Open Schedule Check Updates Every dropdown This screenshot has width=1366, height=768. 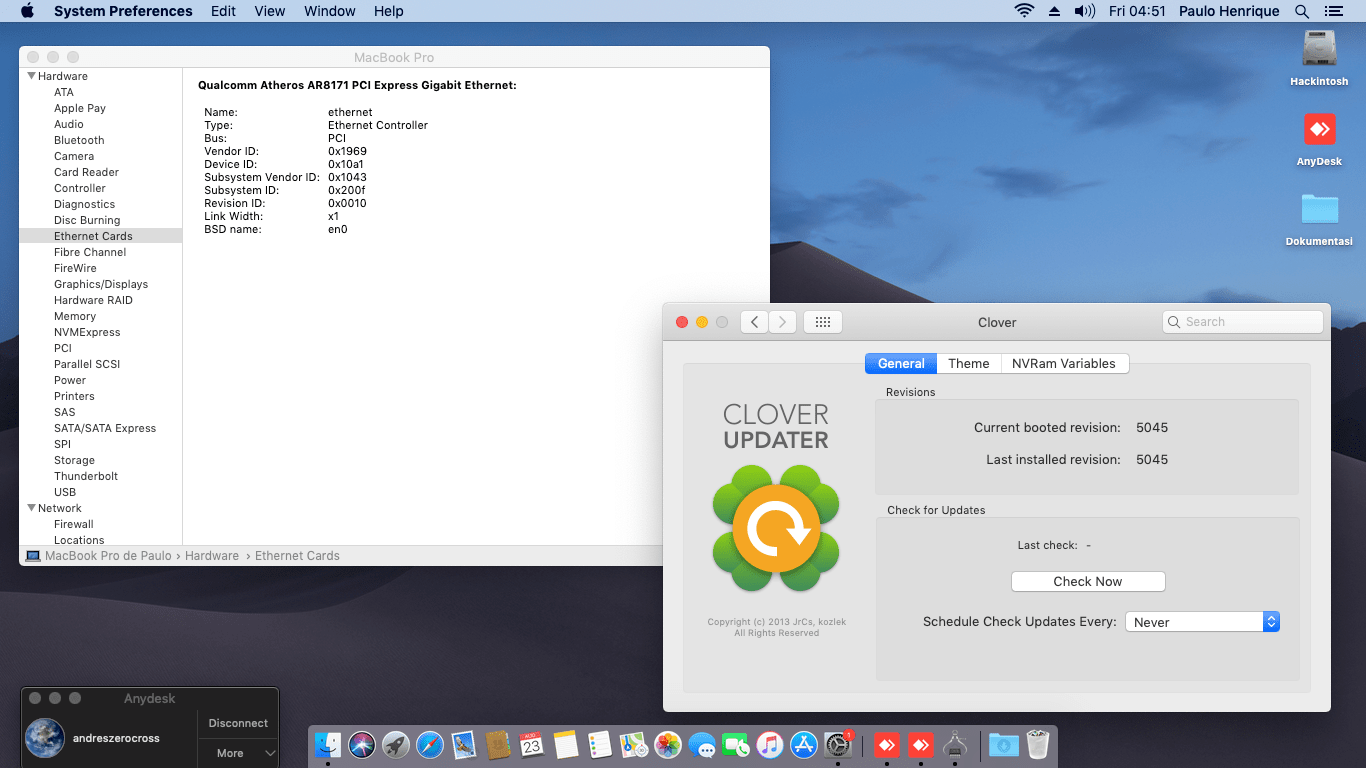pos(1202,622)
